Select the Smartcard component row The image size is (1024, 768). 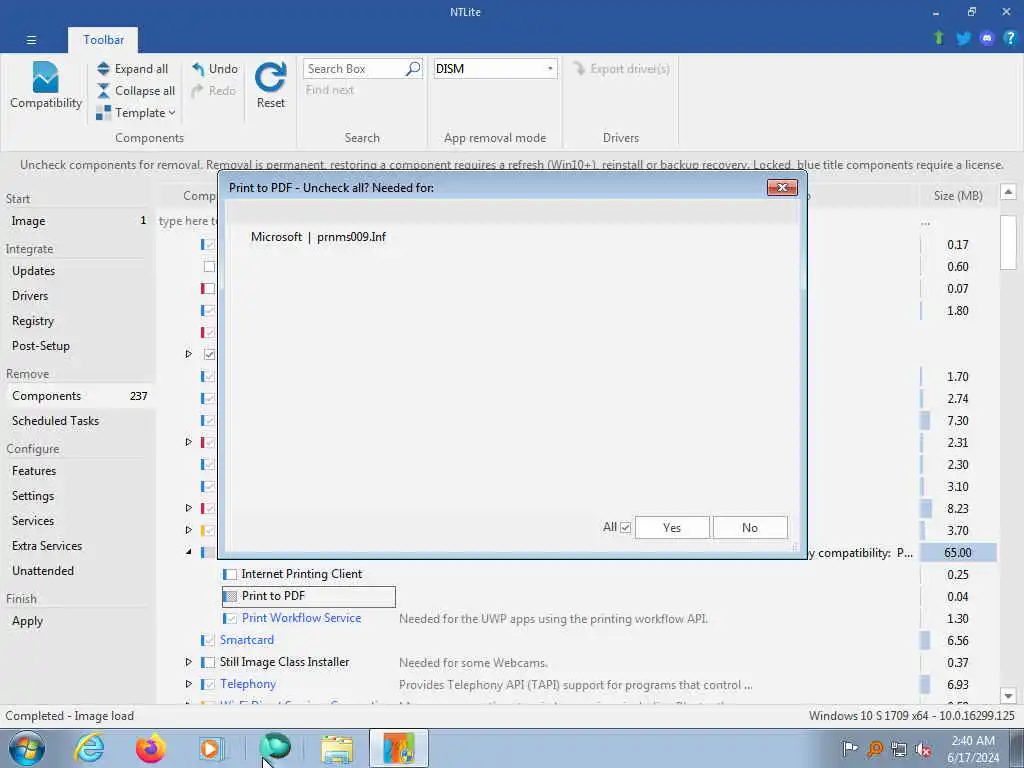coord(247,640)
